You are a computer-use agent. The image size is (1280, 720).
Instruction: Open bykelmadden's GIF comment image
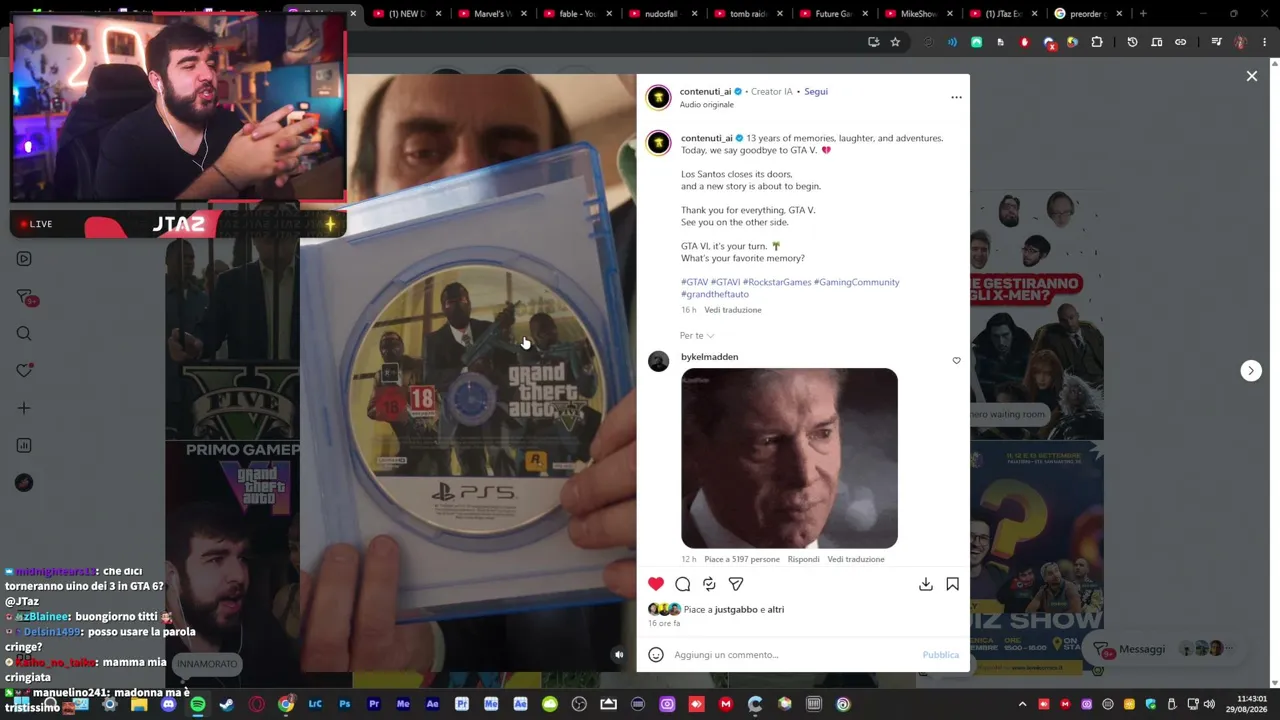(789, 458)
